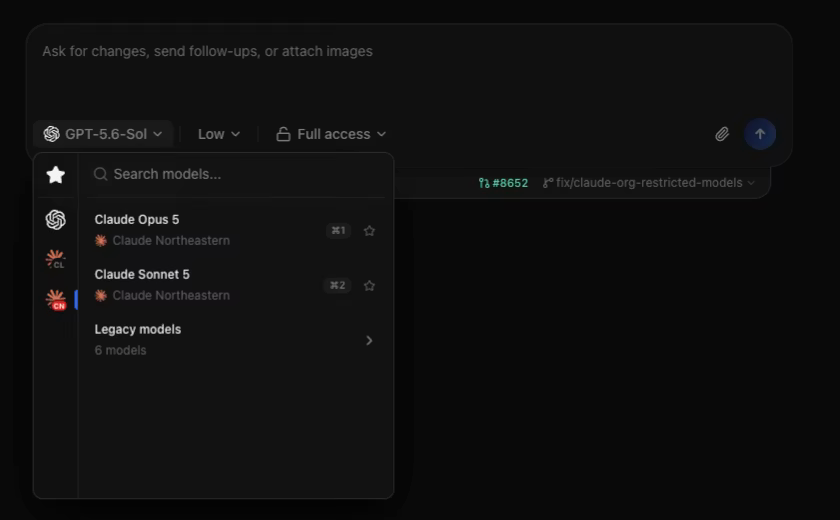Screen dimensions: 840x520
Task: Click the ⌘2 shortcut badge
Action: [x=337, y=285]
